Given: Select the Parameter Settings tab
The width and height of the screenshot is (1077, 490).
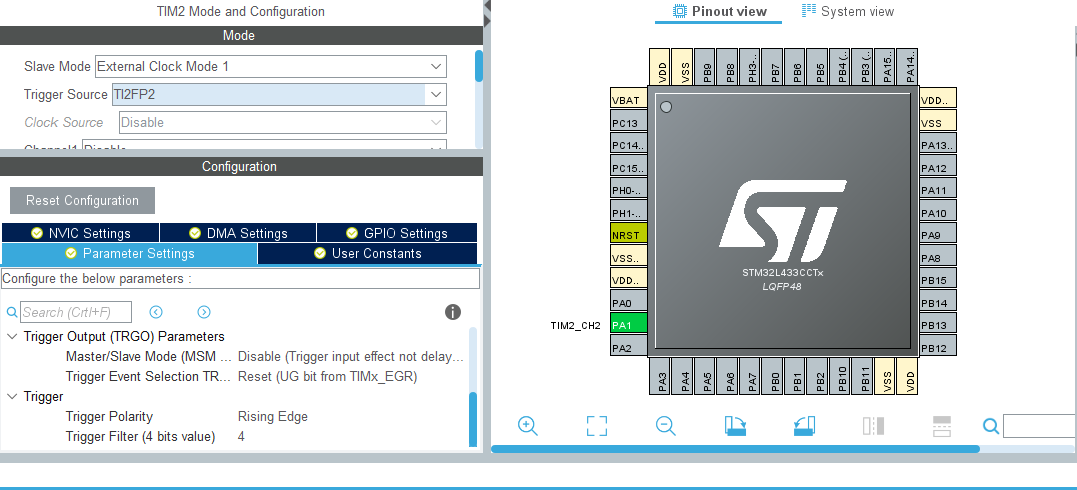Looking at the screenshot, I should 129,254.
